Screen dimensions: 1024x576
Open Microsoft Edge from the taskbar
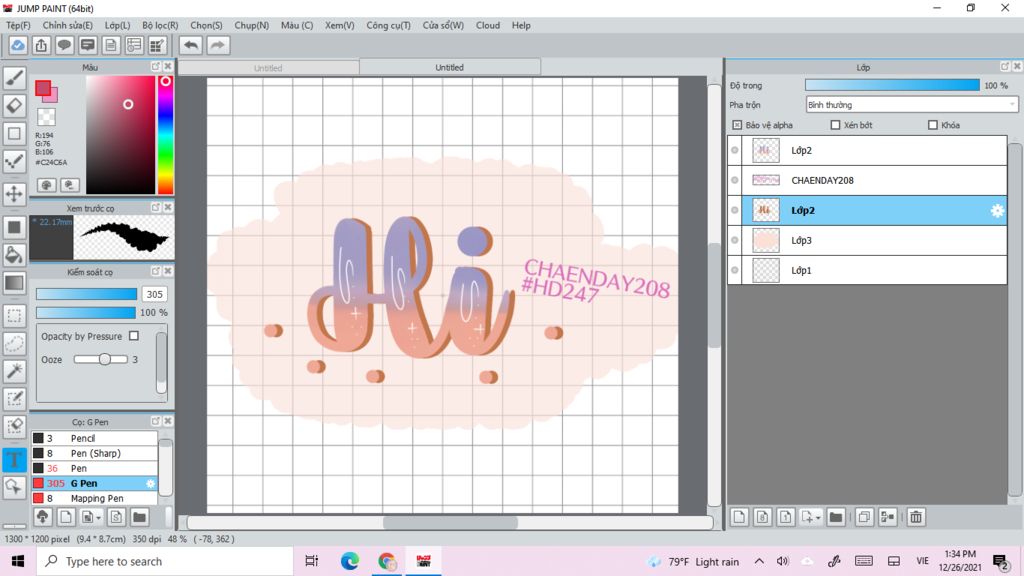pyautogui.click(x=349, y=561)
